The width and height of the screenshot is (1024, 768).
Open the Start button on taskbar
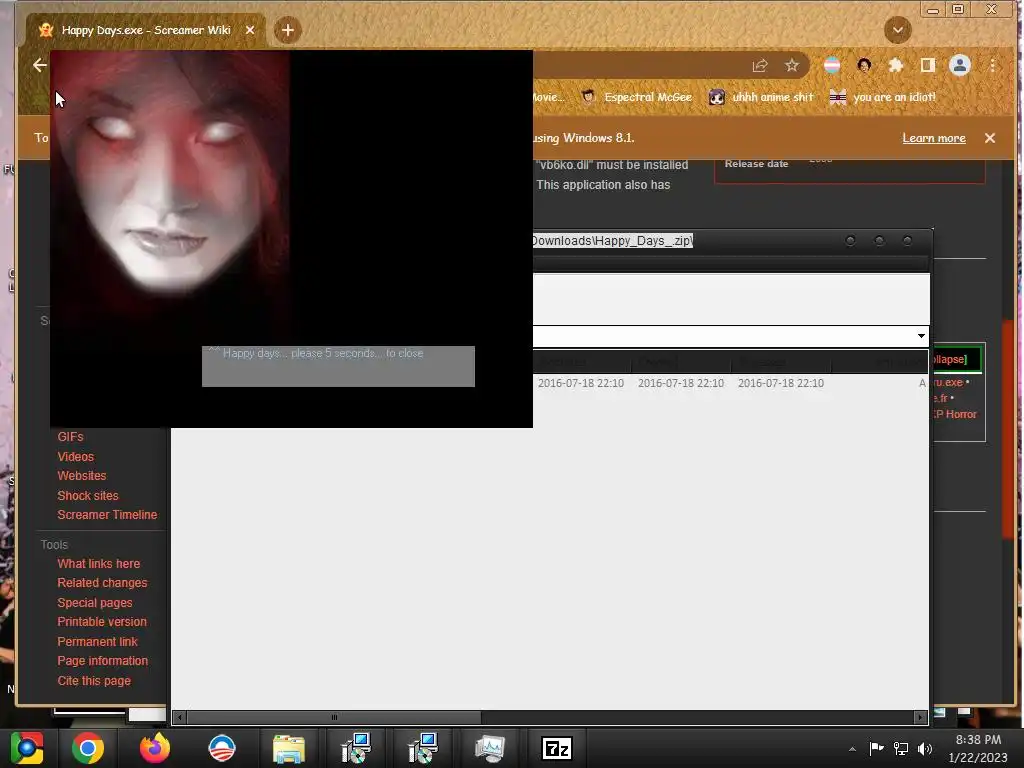click(27, 748)
